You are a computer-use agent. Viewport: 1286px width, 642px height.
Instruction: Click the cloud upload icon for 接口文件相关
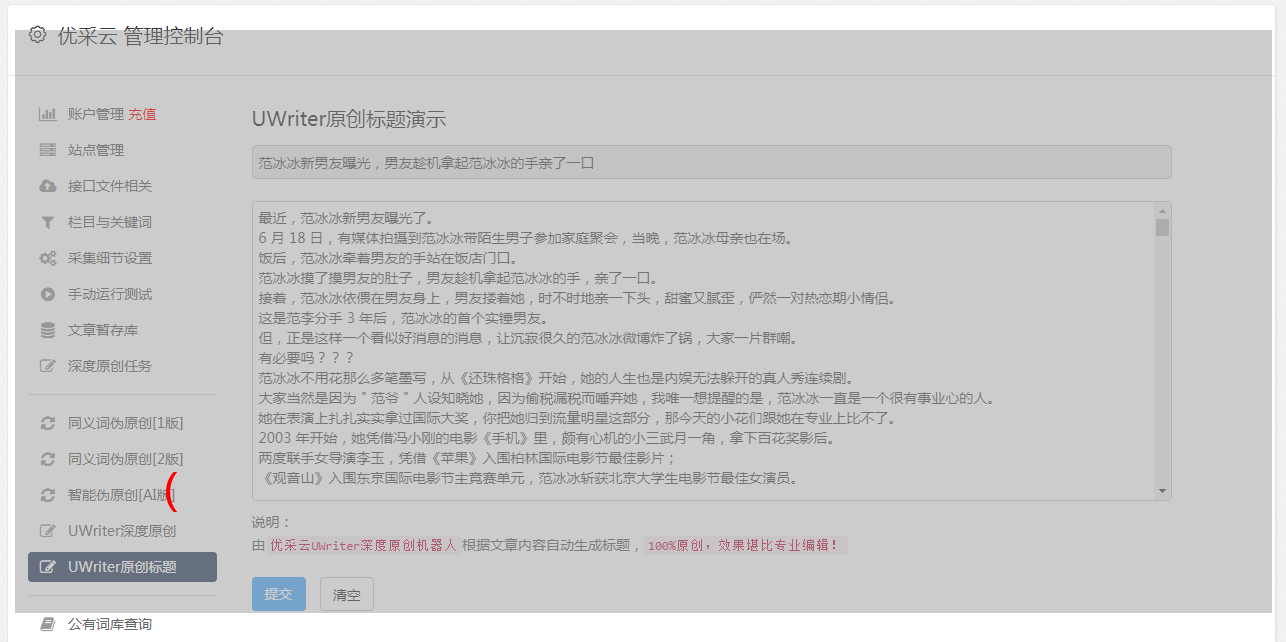coord(47,186)
